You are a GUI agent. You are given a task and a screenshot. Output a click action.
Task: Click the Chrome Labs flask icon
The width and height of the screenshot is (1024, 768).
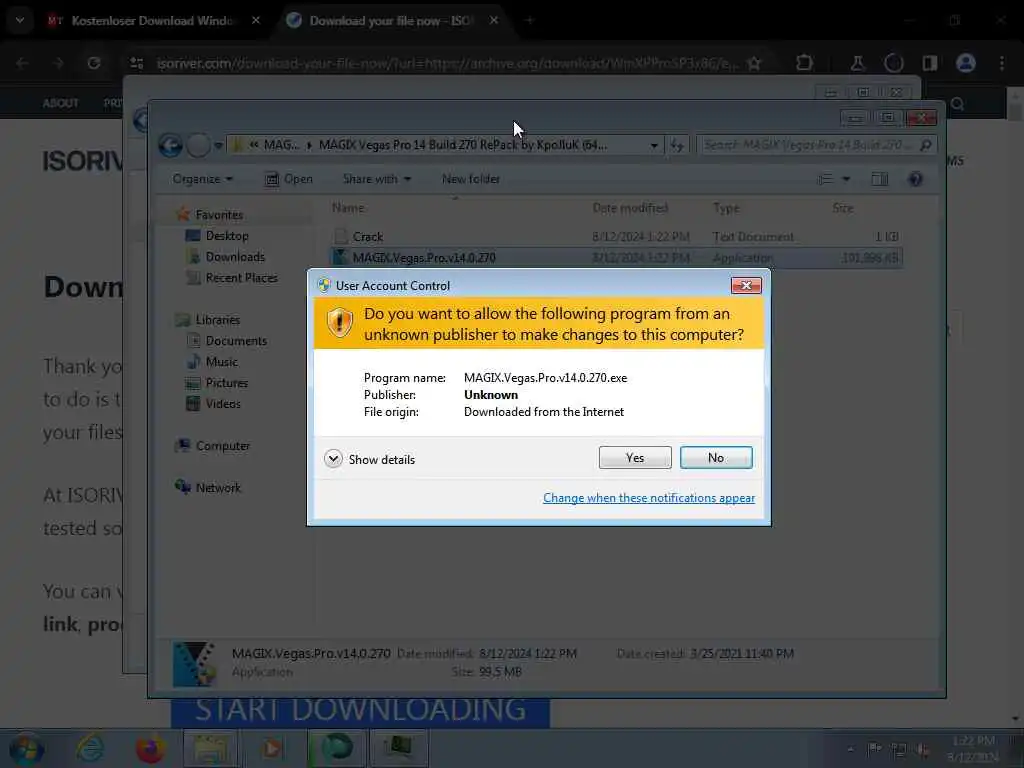[x=857, y=63]
